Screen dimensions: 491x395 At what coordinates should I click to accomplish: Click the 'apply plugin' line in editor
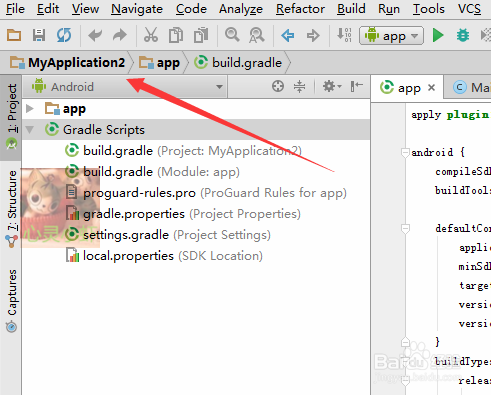tap(450, 115)
